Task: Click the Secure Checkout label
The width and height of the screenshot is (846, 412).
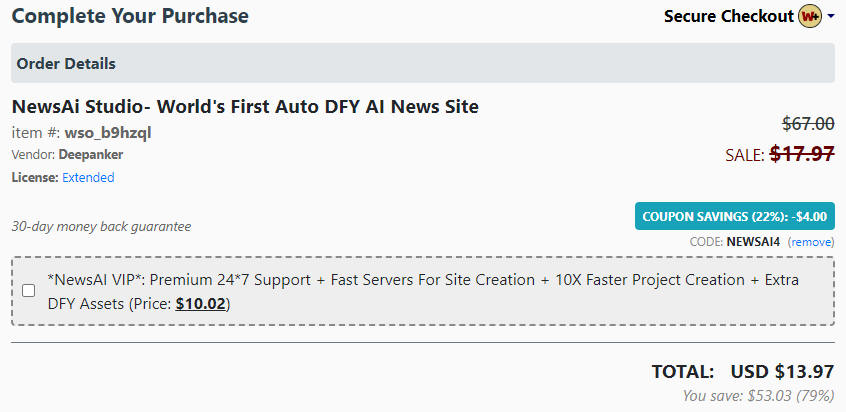Action: (x=729, y=17)
